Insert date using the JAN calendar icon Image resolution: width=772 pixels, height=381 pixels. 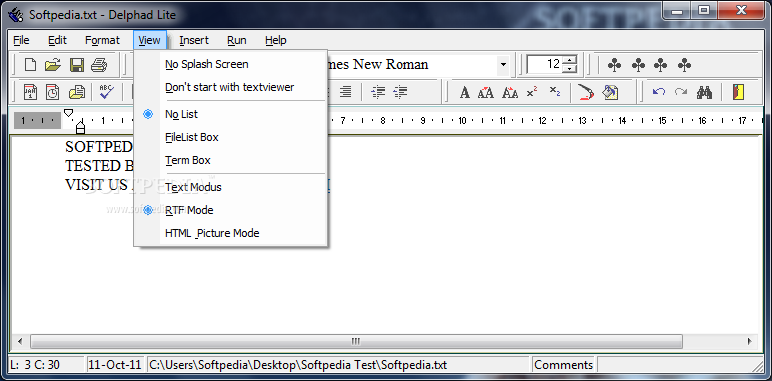(31, 92)
